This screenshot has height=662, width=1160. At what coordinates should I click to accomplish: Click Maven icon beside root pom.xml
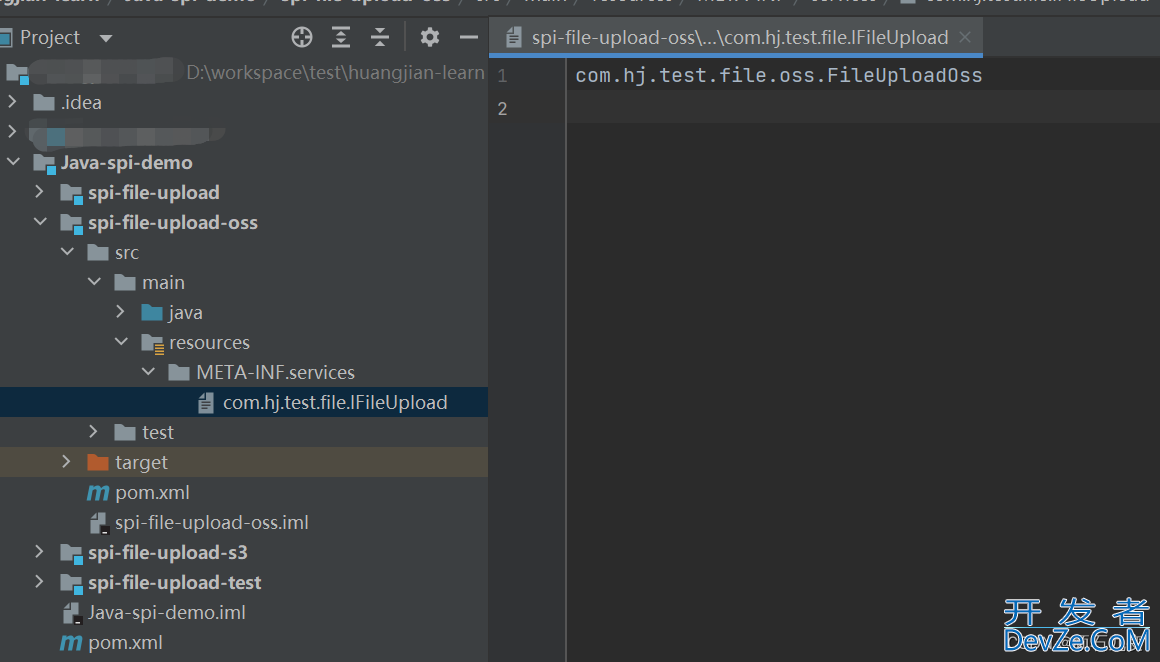(x=71, y=643)
